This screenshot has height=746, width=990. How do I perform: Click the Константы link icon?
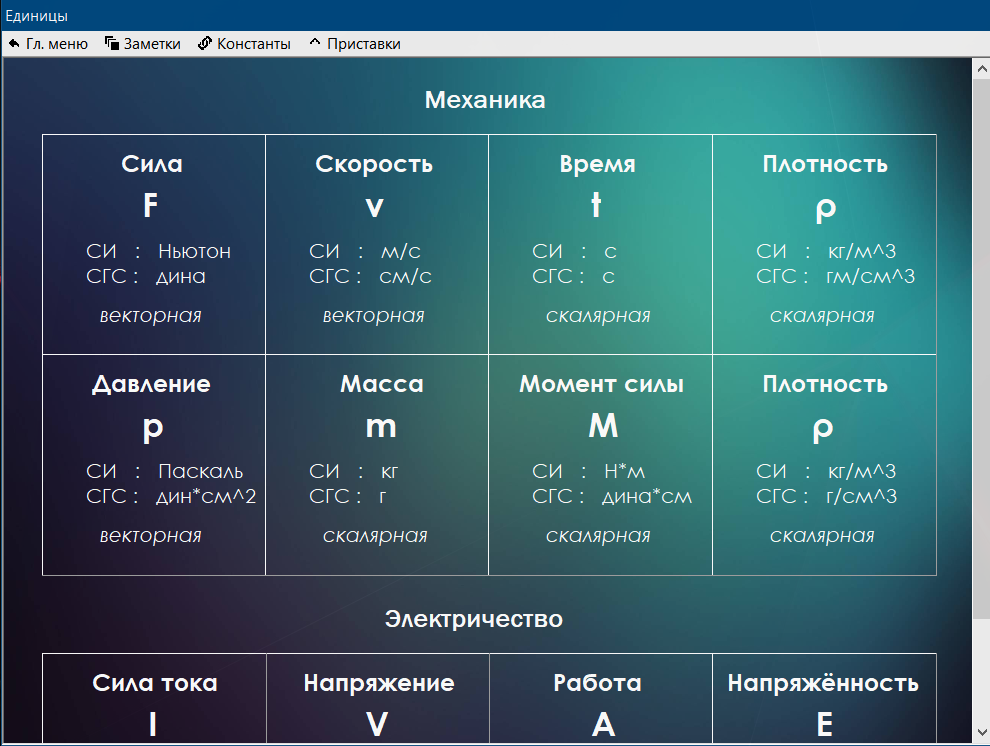coord(205,44)
